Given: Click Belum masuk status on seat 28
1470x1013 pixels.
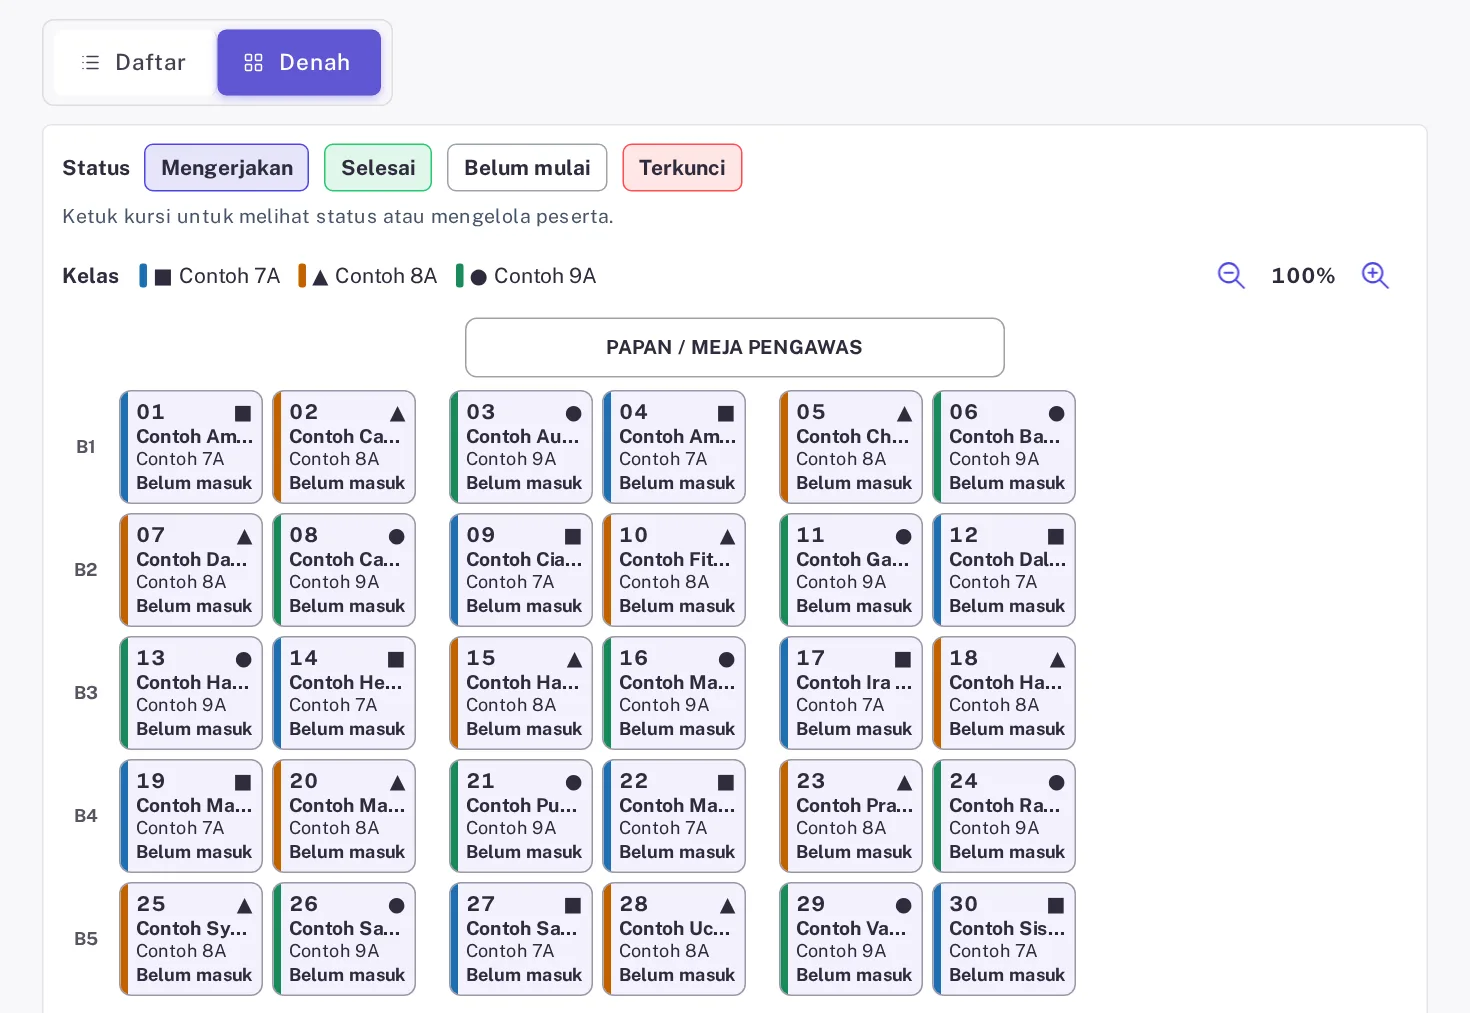Looking at the screenshot, I should pyautogui.click(x=677, y=975).
